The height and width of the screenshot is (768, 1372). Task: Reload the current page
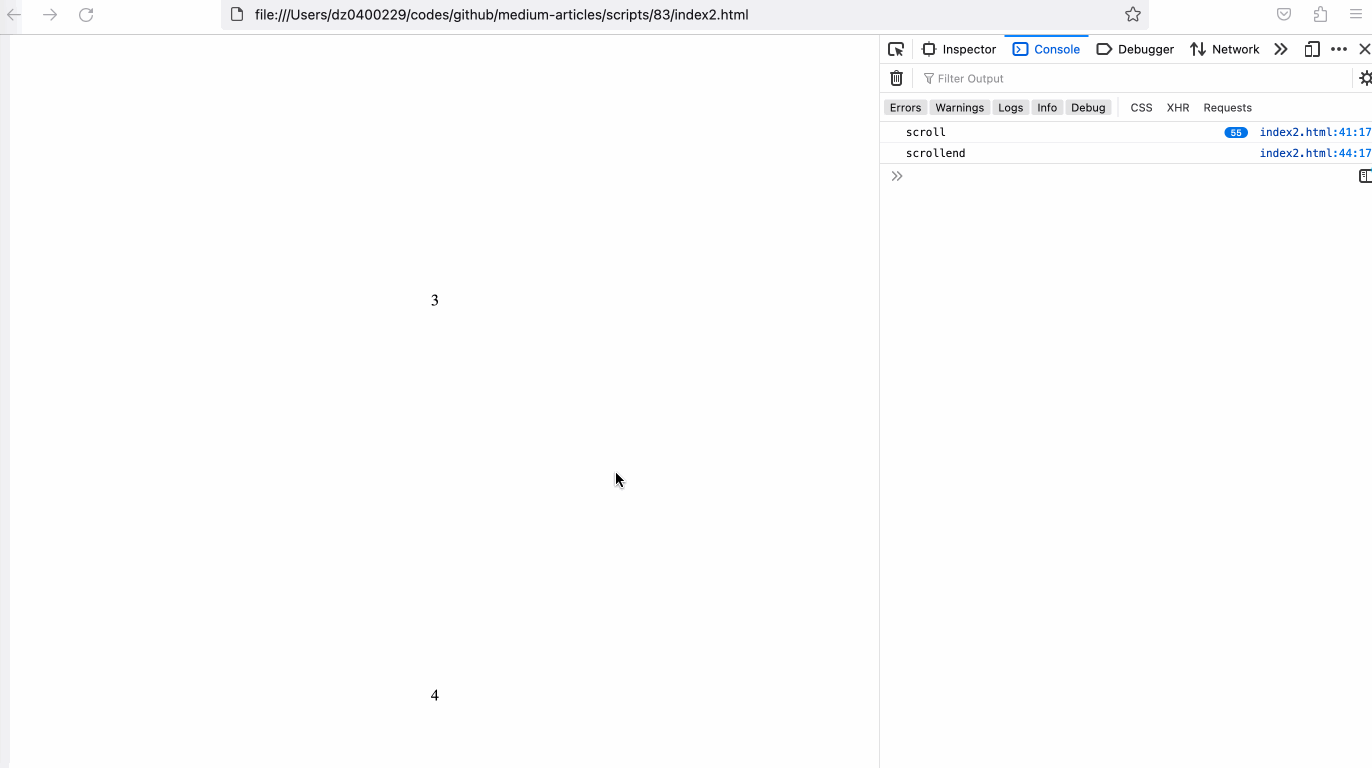pos(85,15)
